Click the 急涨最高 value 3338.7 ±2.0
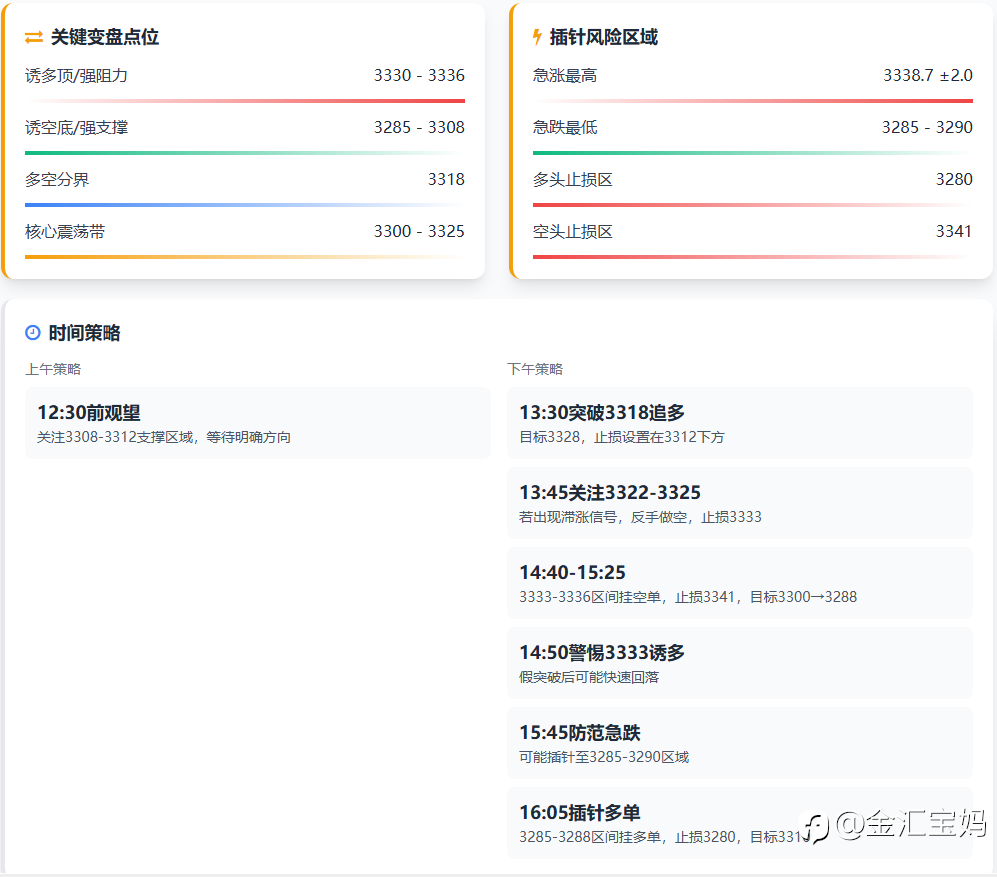997x877 pixels. [927, 76]
